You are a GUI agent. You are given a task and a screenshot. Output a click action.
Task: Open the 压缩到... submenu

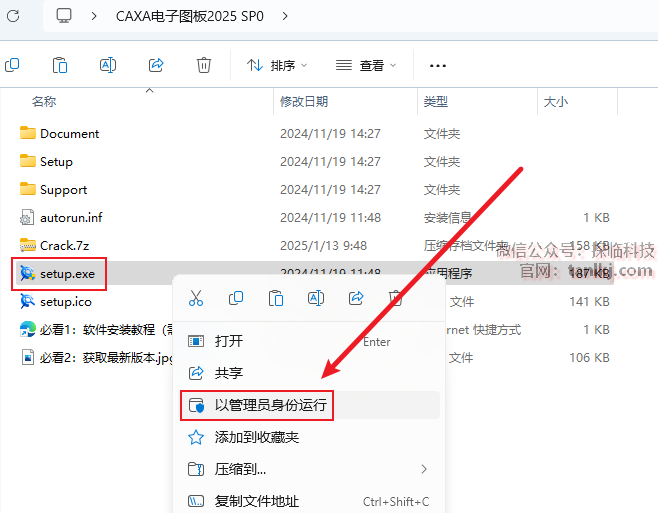coord(310,469)
